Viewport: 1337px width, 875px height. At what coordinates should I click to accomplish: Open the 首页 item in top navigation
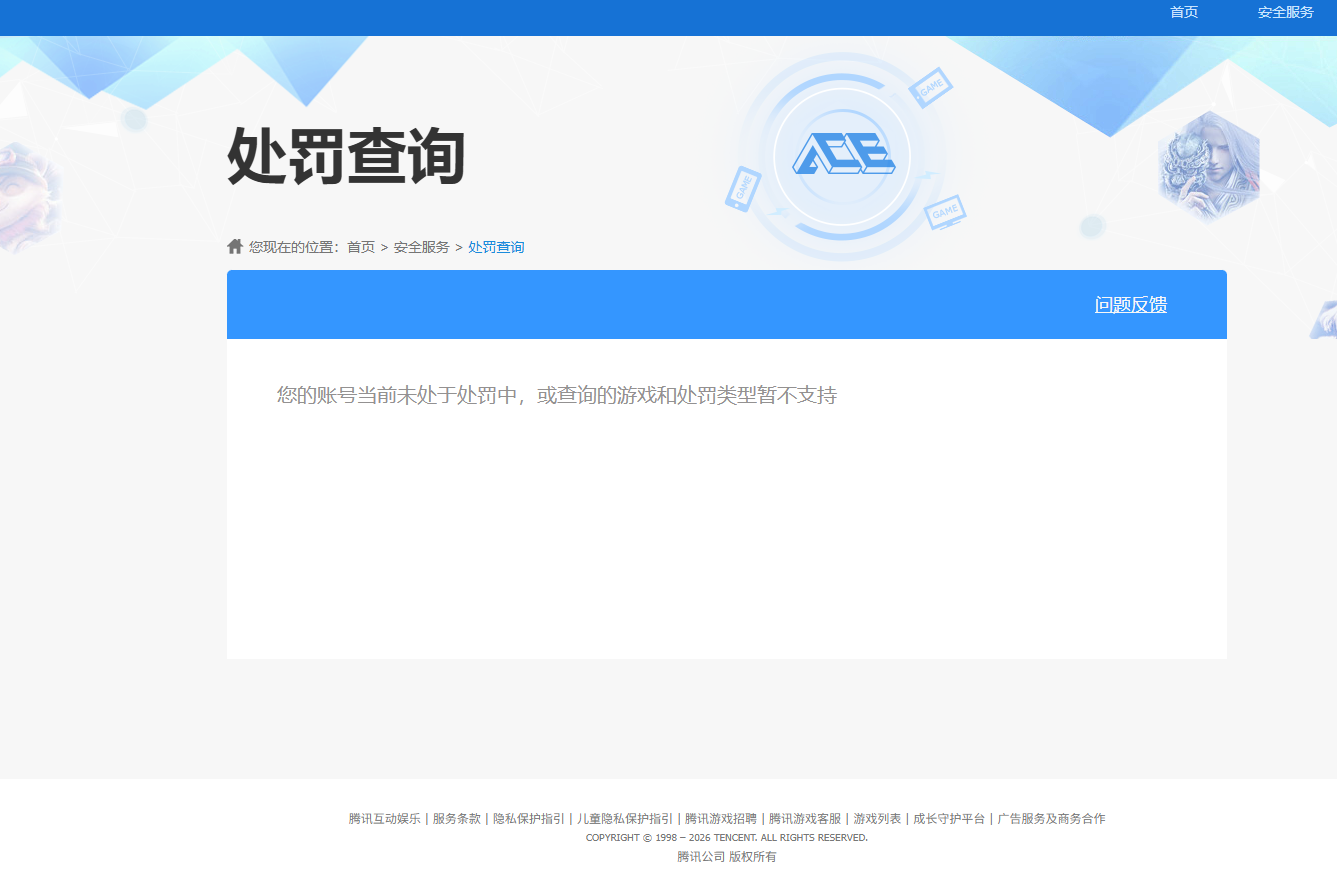pyautogui.click(x=1183, y=13)
